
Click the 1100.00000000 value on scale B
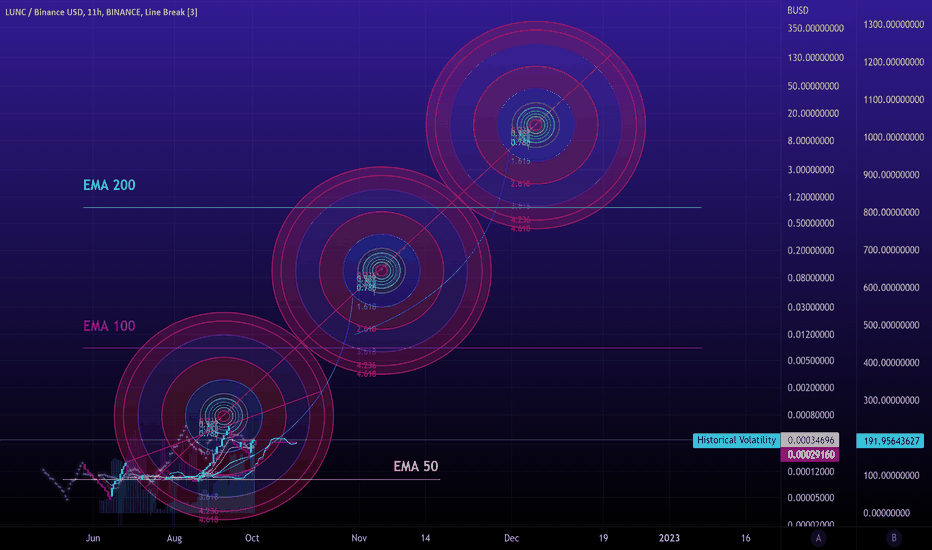tap(893, 100)
